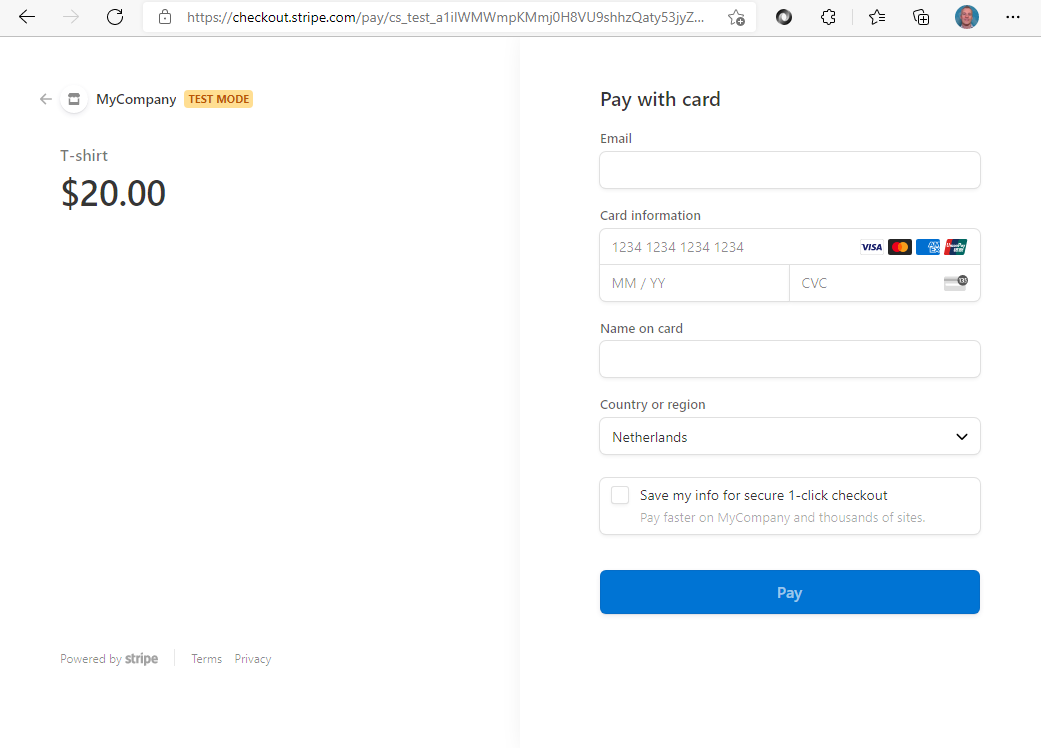Screen dimensions: 1041x748
Task: Expand the Netherlands country selector chevron
Action: click(961, 436)
